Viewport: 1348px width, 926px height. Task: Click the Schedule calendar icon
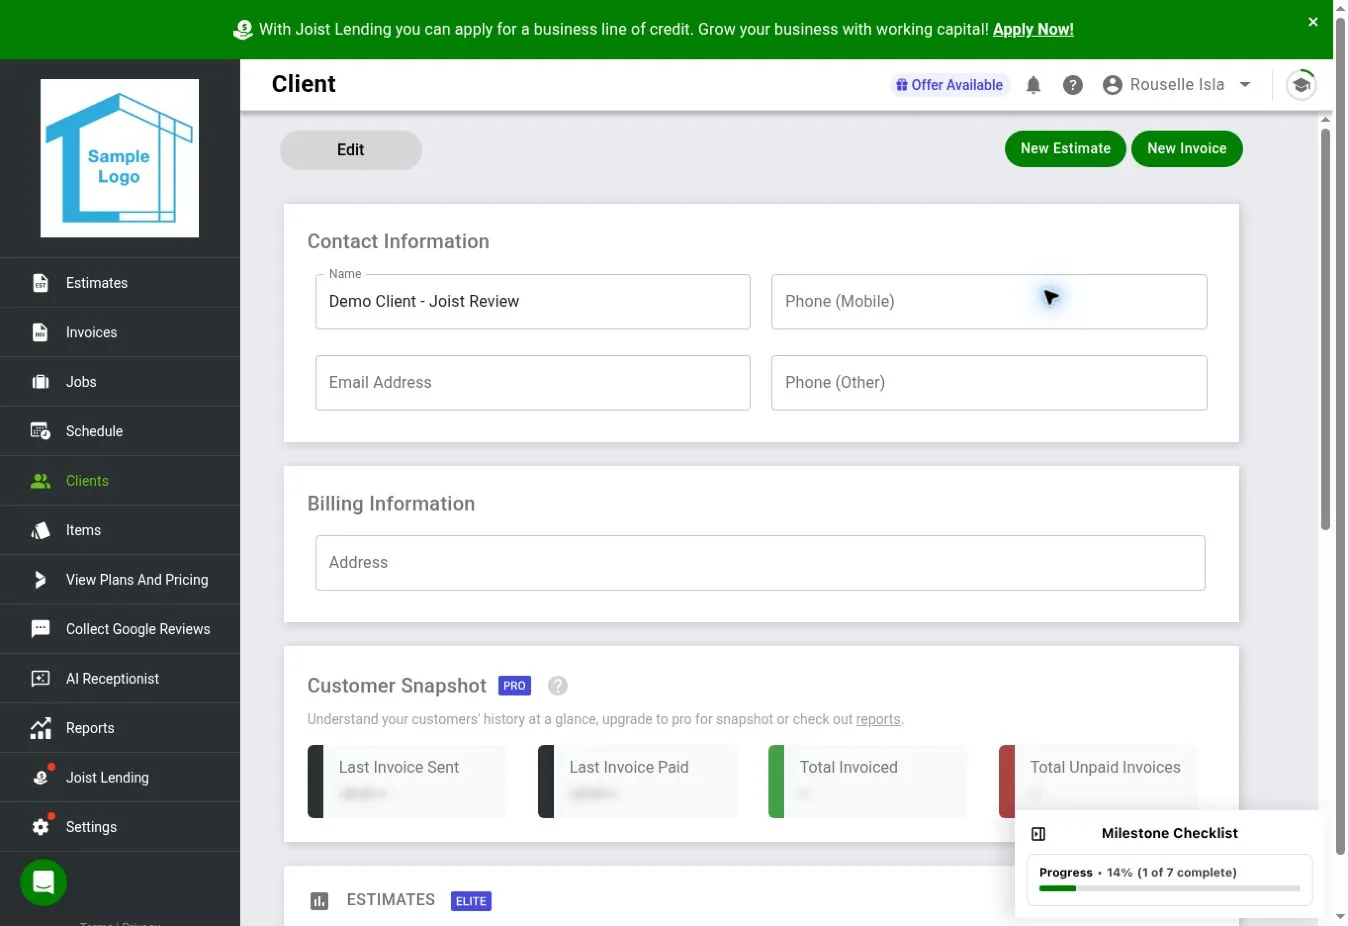point(40,431)
